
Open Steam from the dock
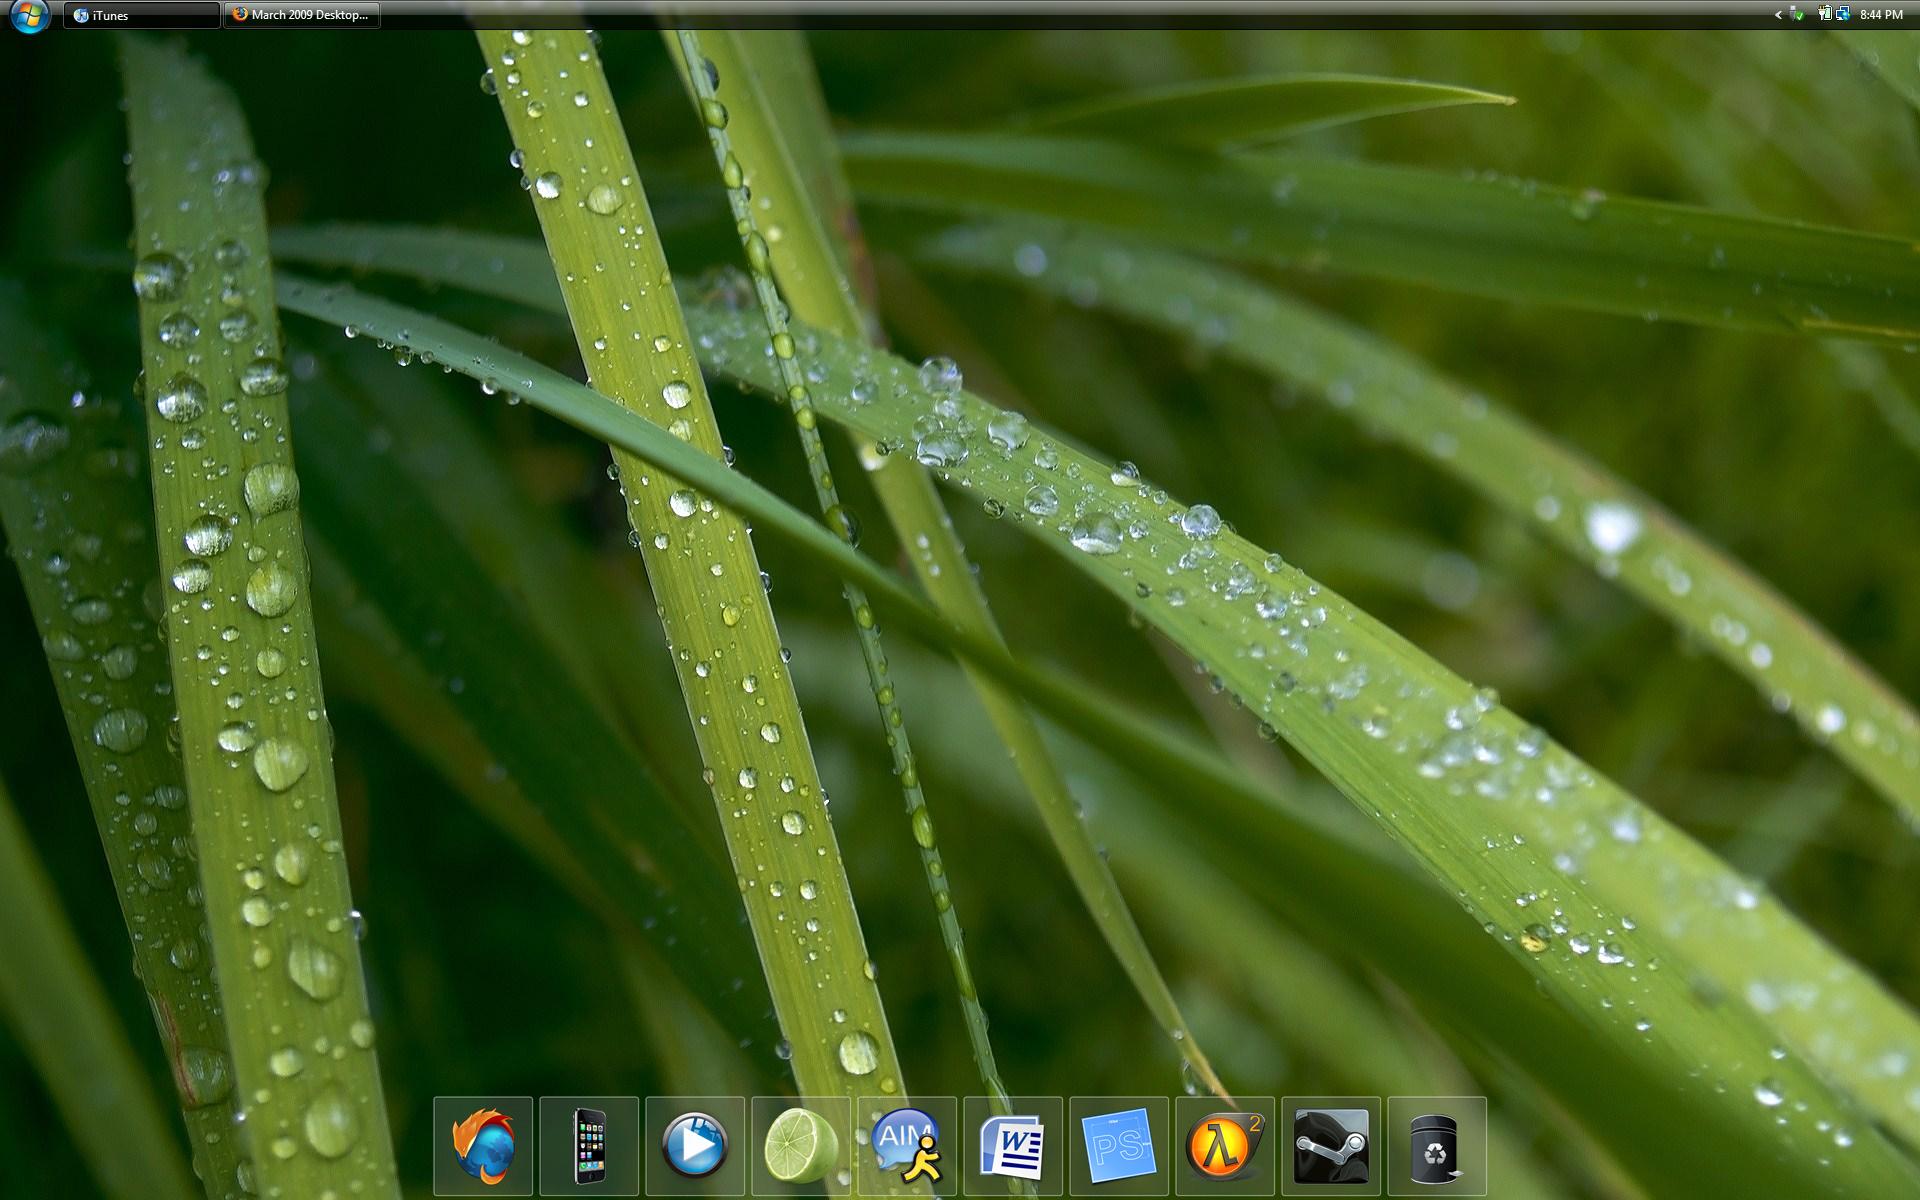(x=1331, y=1146)
